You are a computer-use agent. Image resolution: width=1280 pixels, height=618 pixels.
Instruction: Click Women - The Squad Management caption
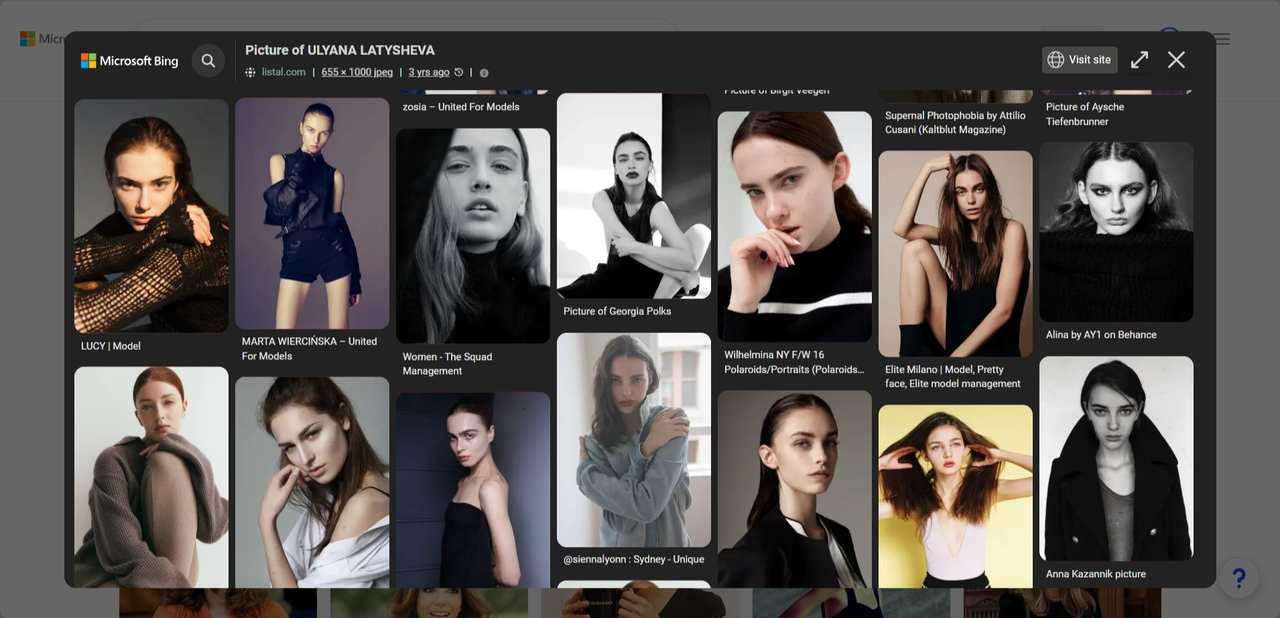(447, 363)
